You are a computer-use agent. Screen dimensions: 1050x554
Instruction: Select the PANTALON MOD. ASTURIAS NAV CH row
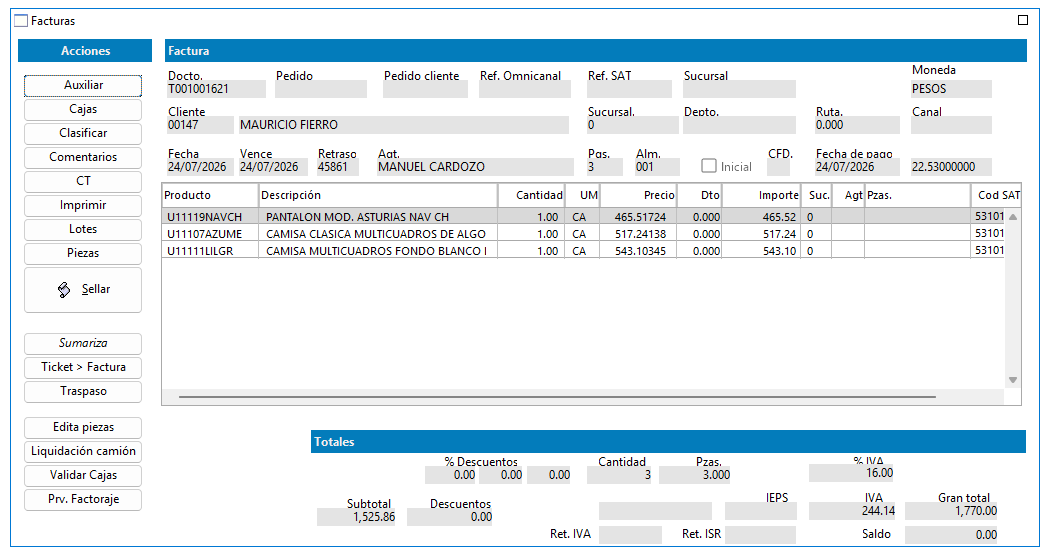pos(583,217)
